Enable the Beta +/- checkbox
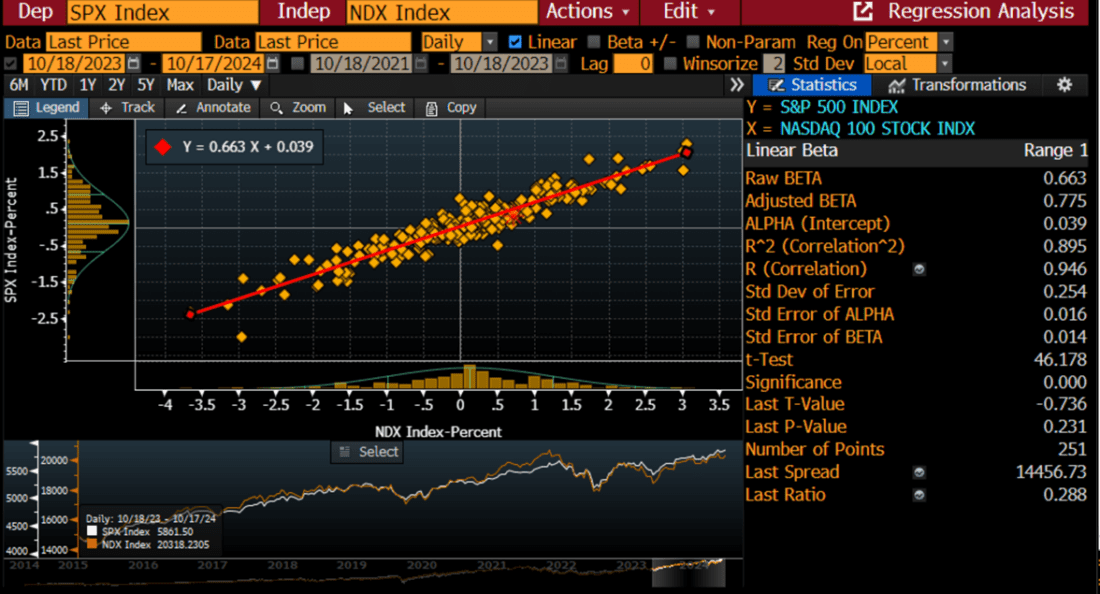Screen dimensions: 1100x594 point(594,42)
